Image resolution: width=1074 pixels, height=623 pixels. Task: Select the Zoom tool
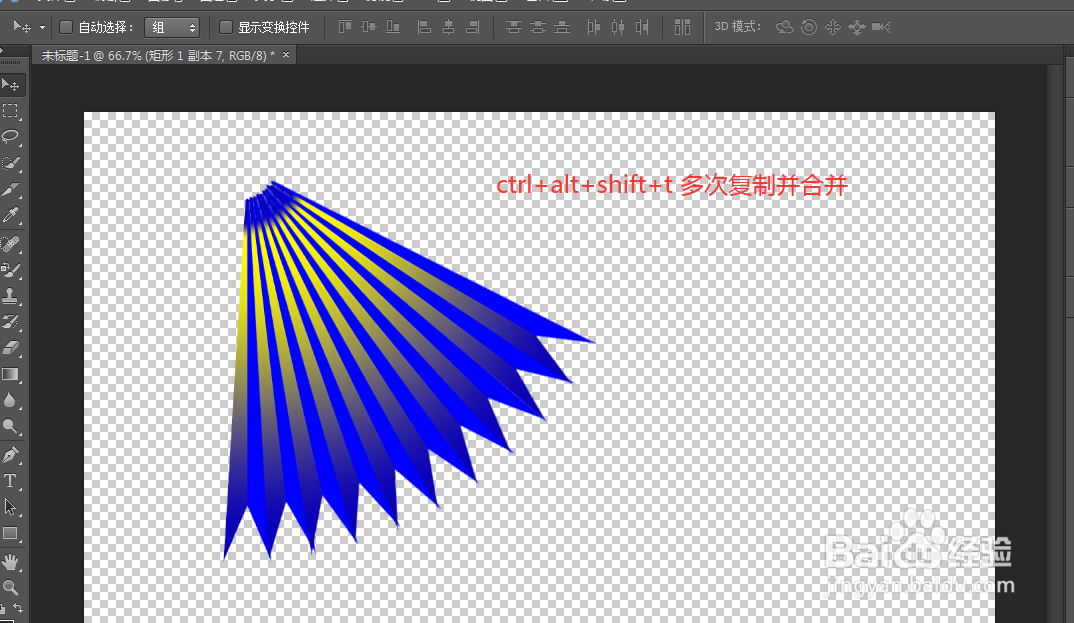pyautogui.click(x=12, y=587)
